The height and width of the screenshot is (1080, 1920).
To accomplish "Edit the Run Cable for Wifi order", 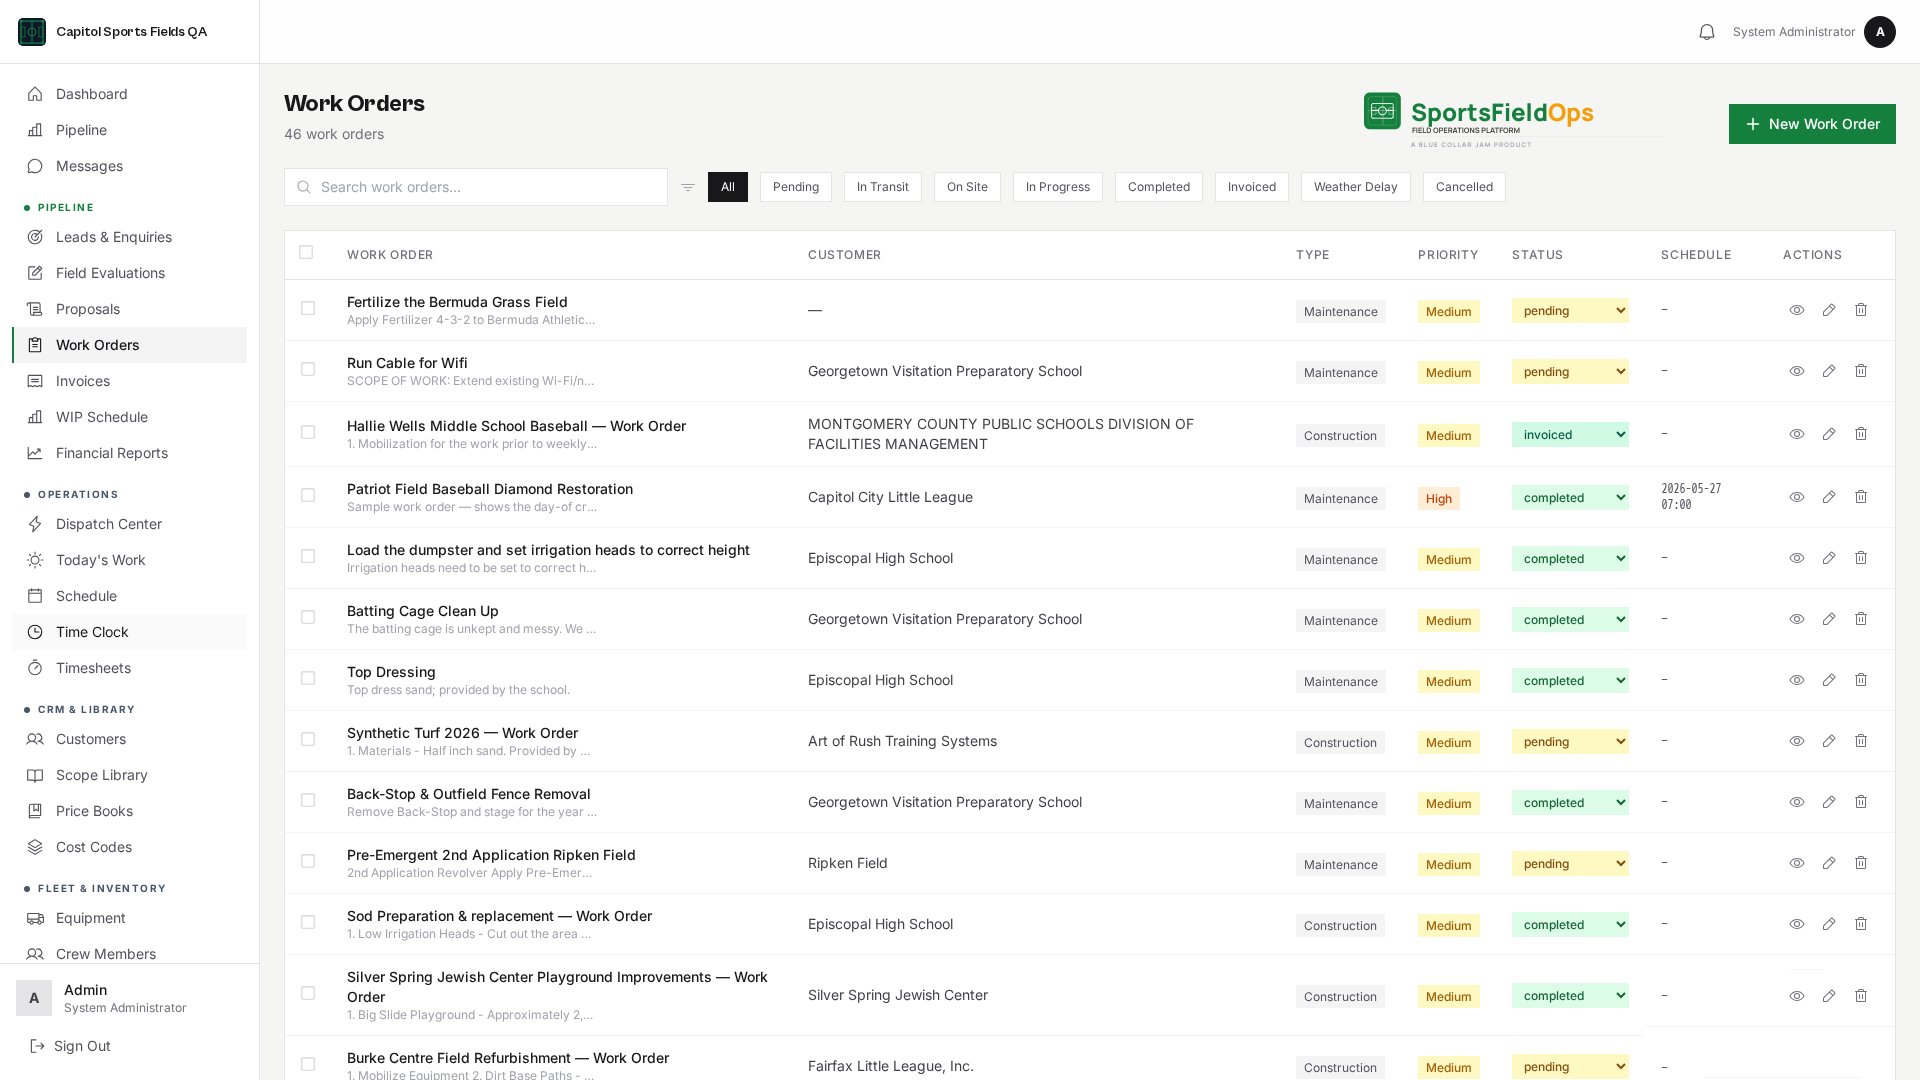I will [1829, 371].
